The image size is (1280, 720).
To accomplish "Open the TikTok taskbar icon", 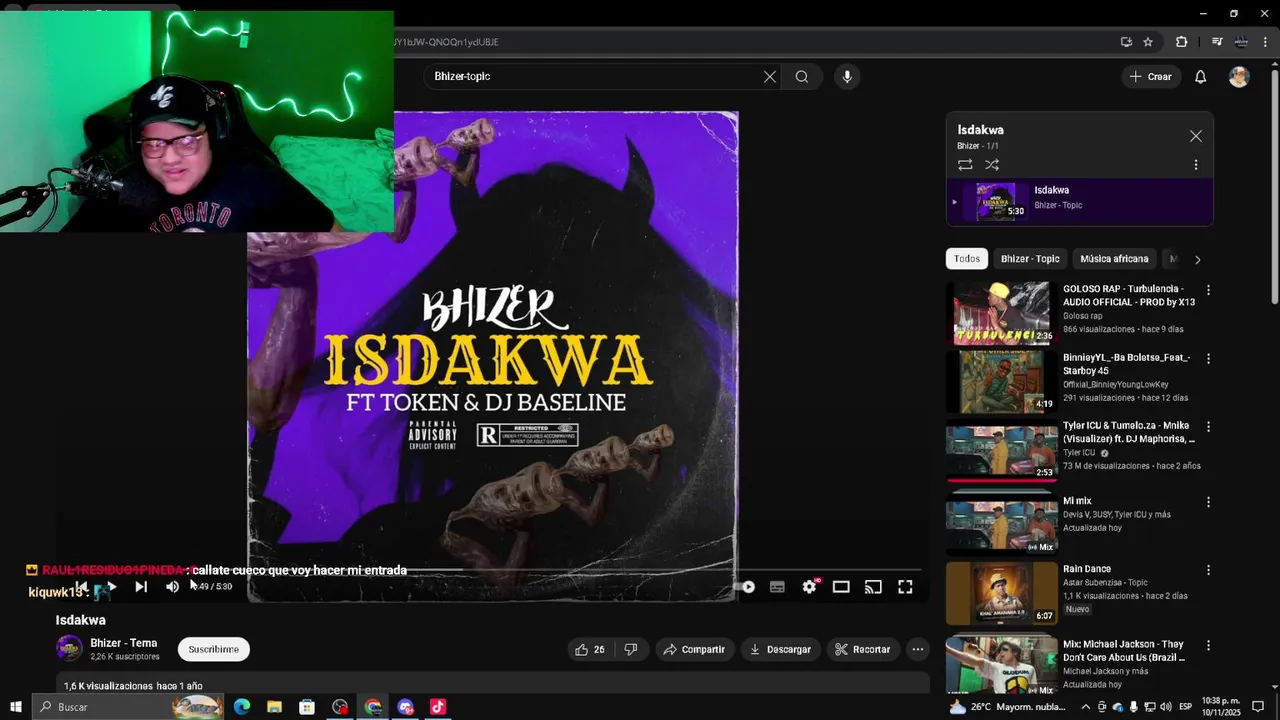I will point(438,707).
